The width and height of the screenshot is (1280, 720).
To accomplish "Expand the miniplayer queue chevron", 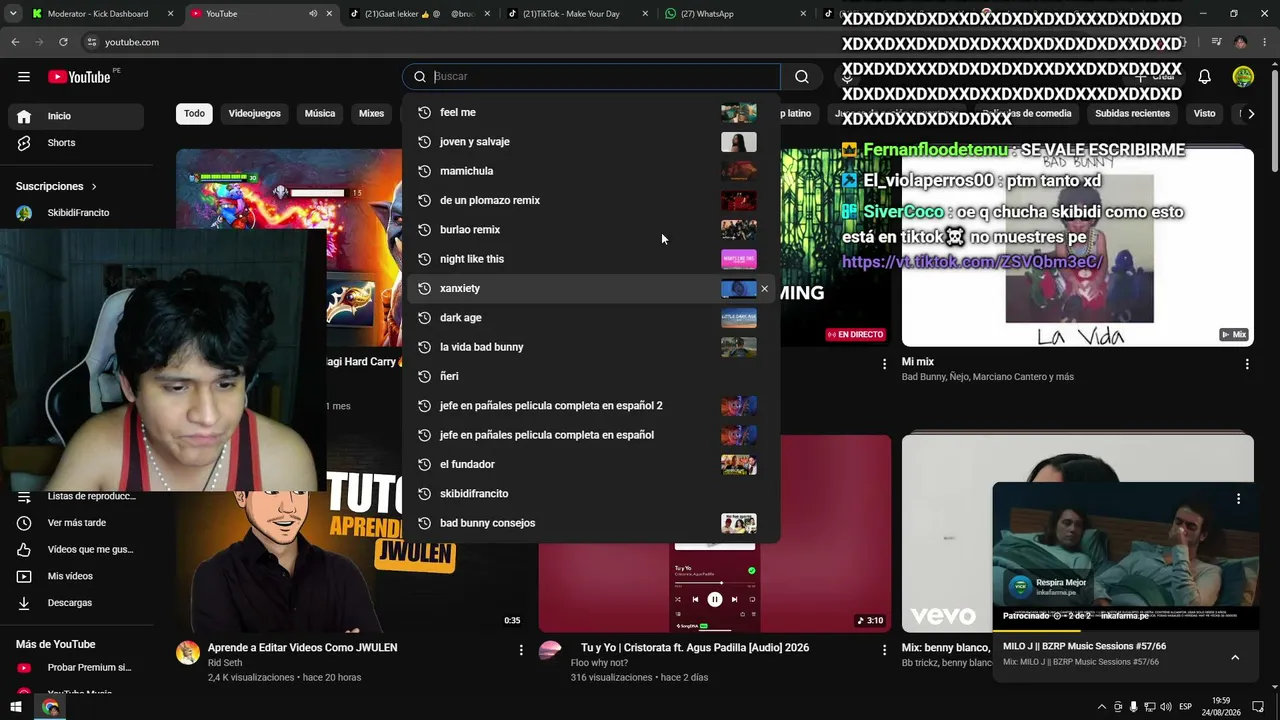I will (1235, 657).
